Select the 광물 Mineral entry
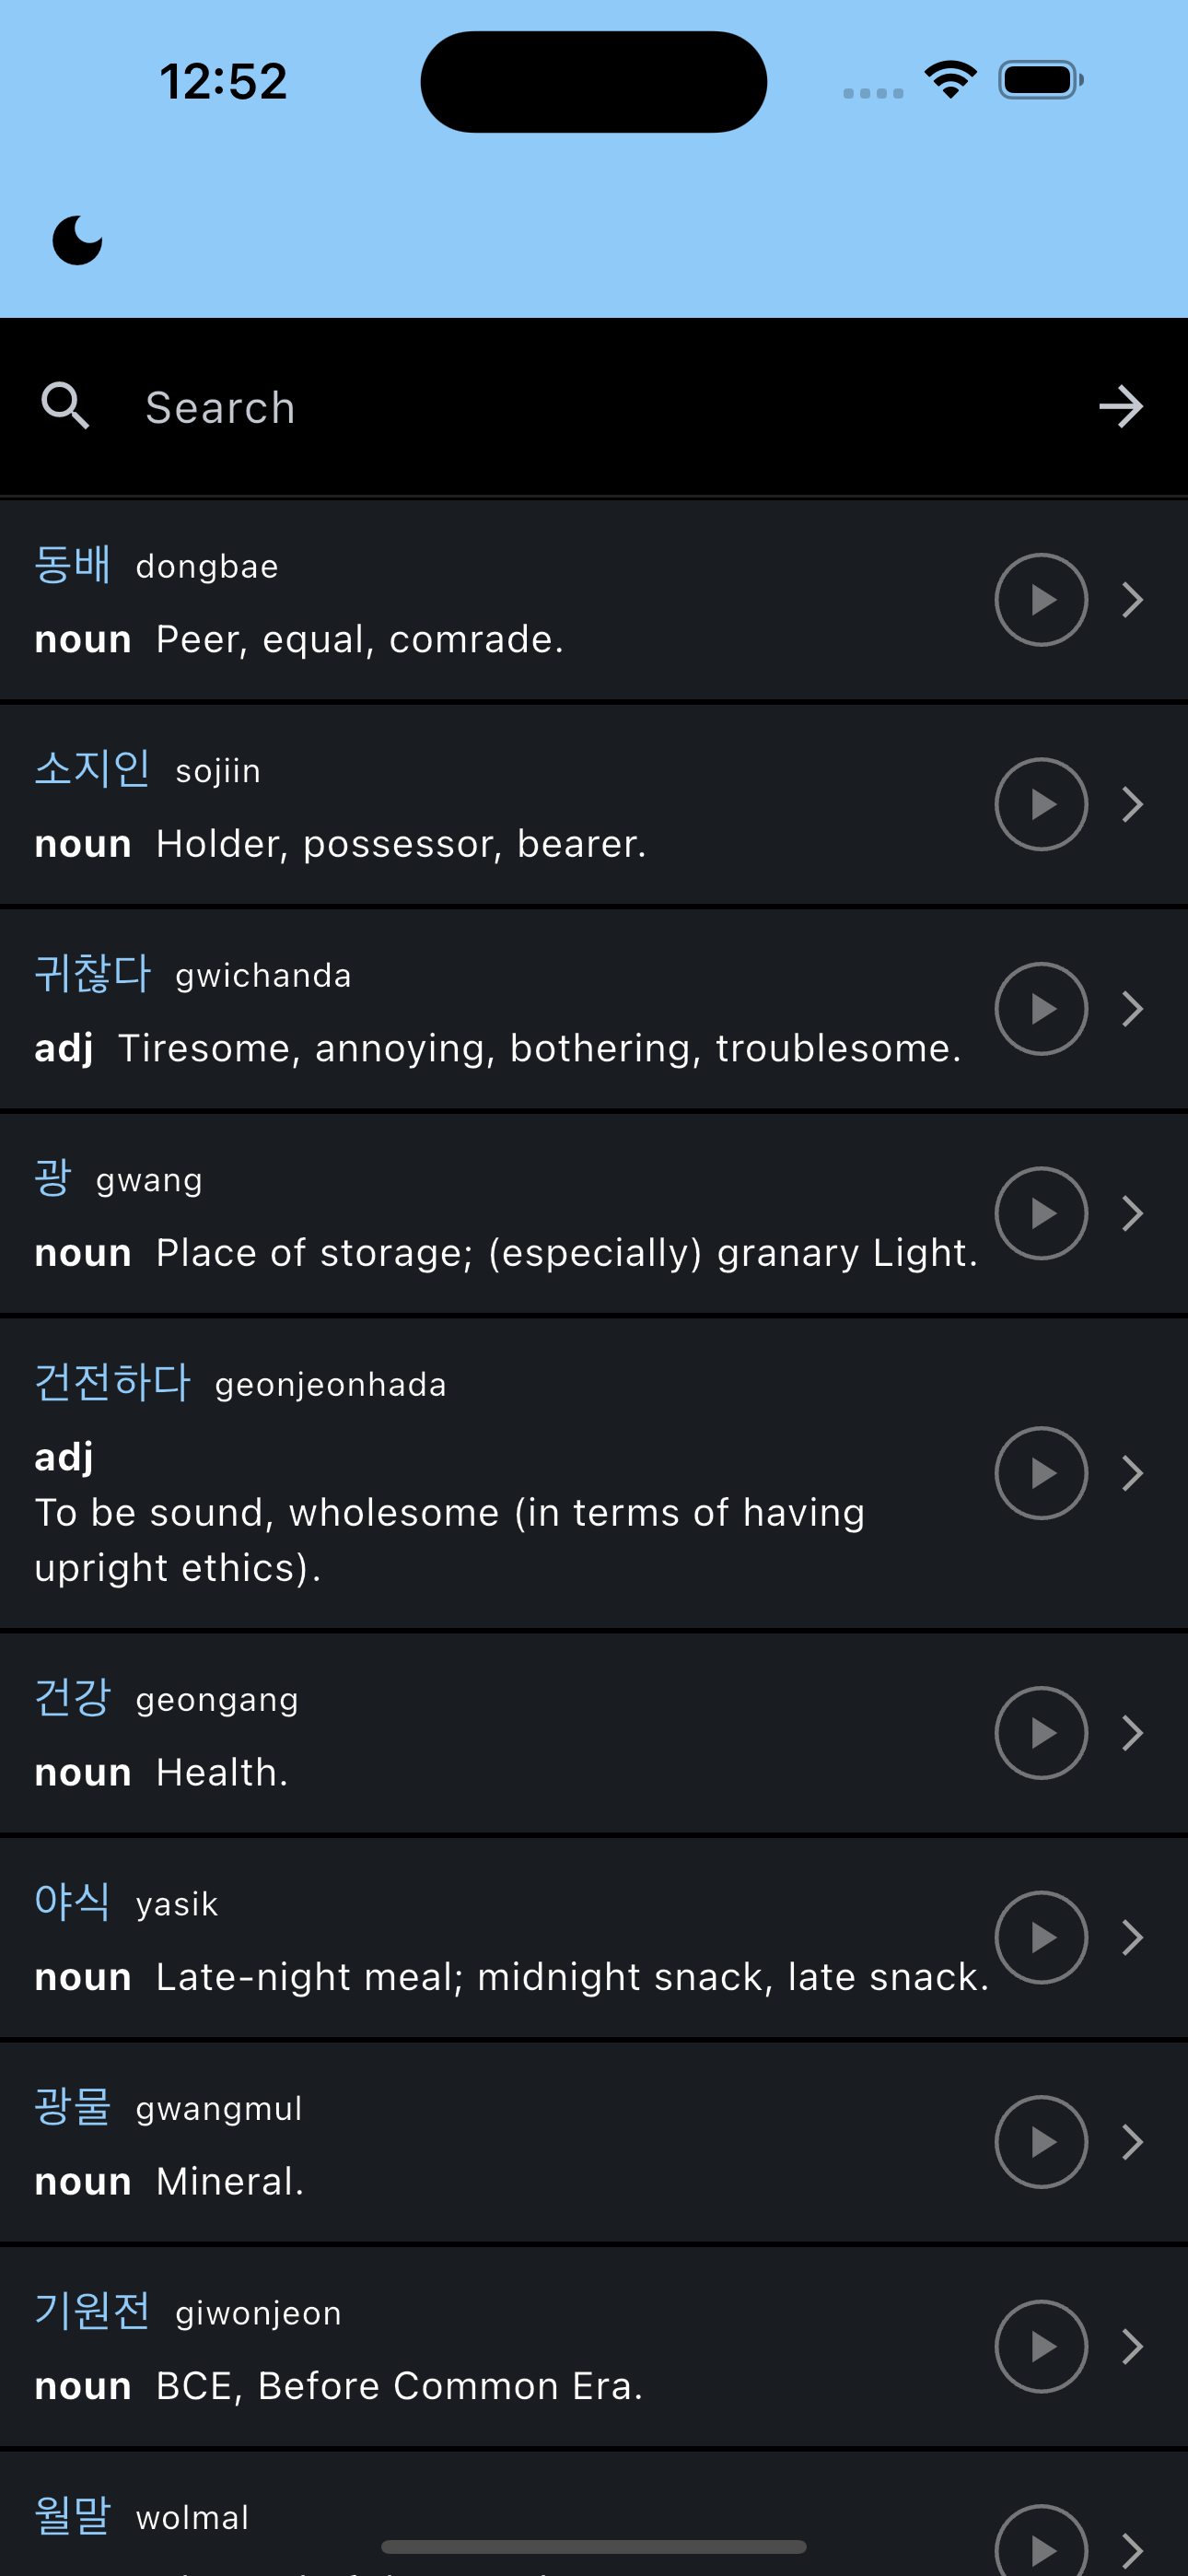The width and height of the screenshot is (1188, 2576). click(x=594, y=2142)
